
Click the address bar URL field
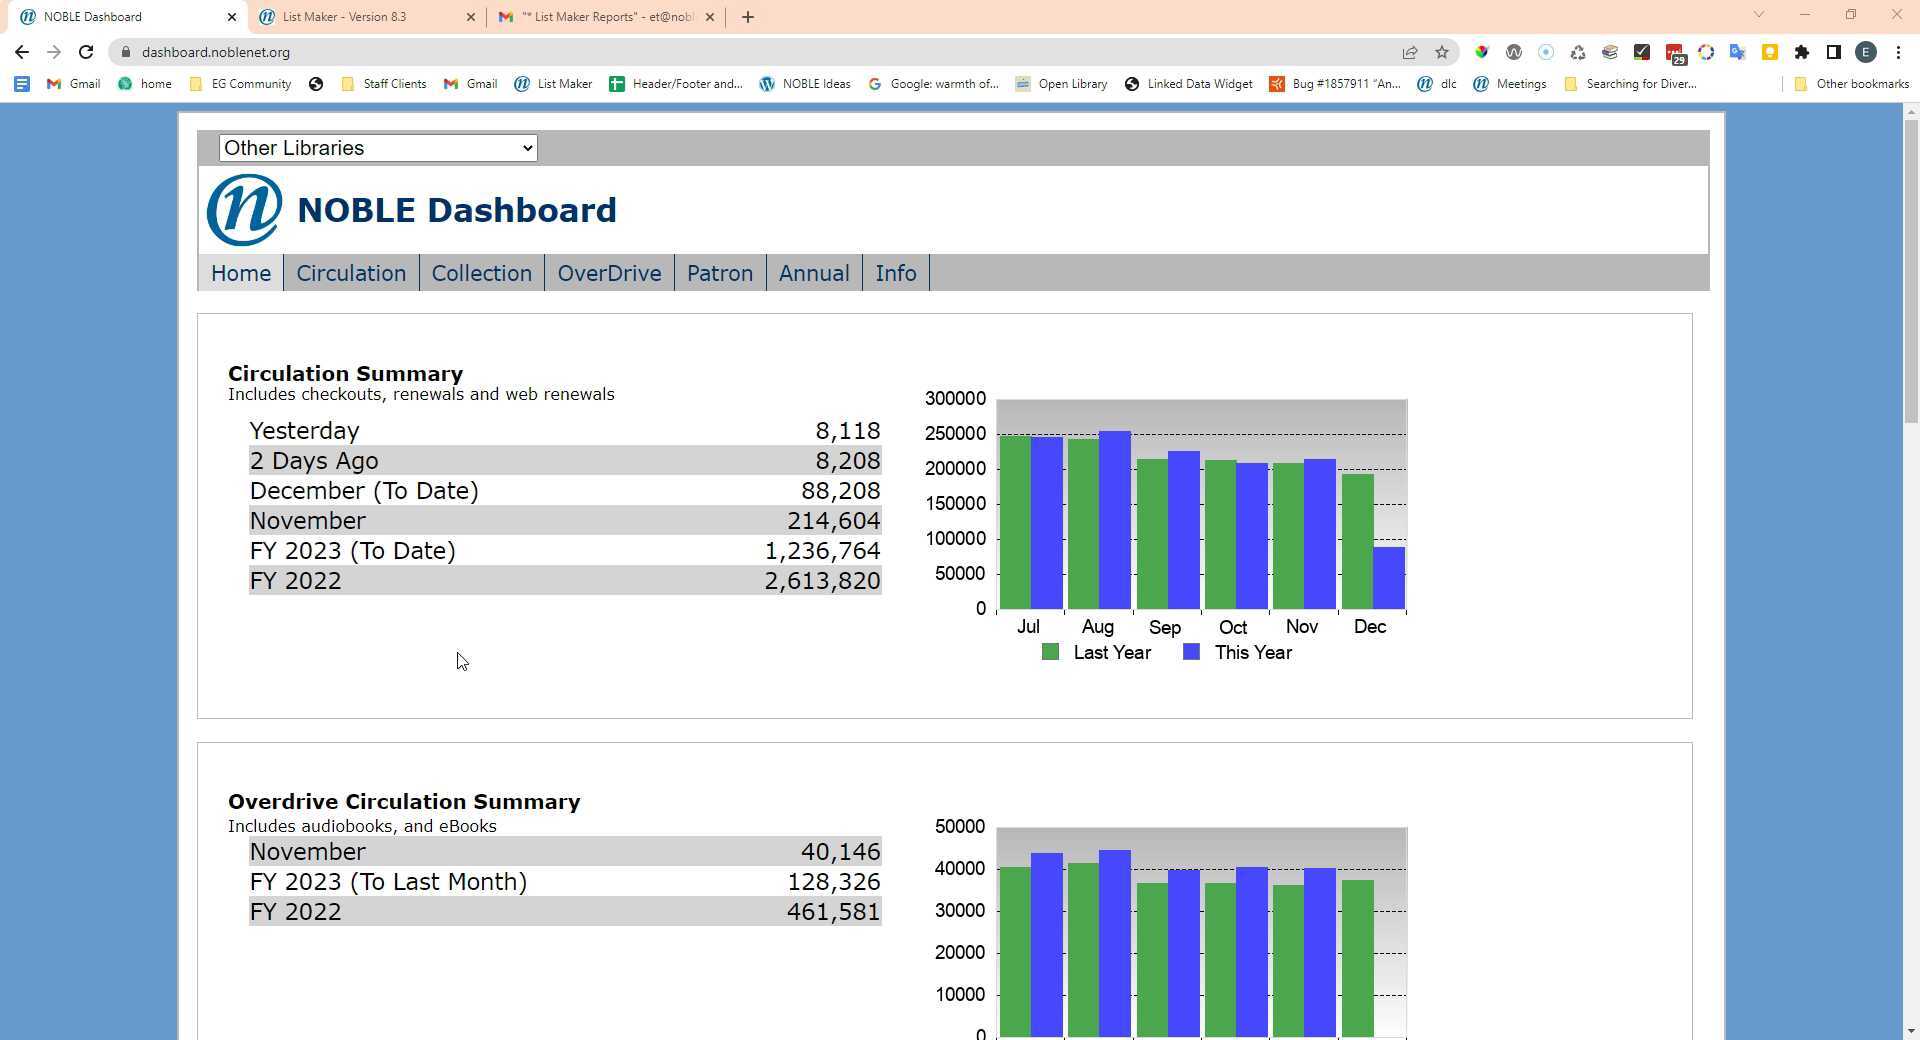tap(700, 52)
